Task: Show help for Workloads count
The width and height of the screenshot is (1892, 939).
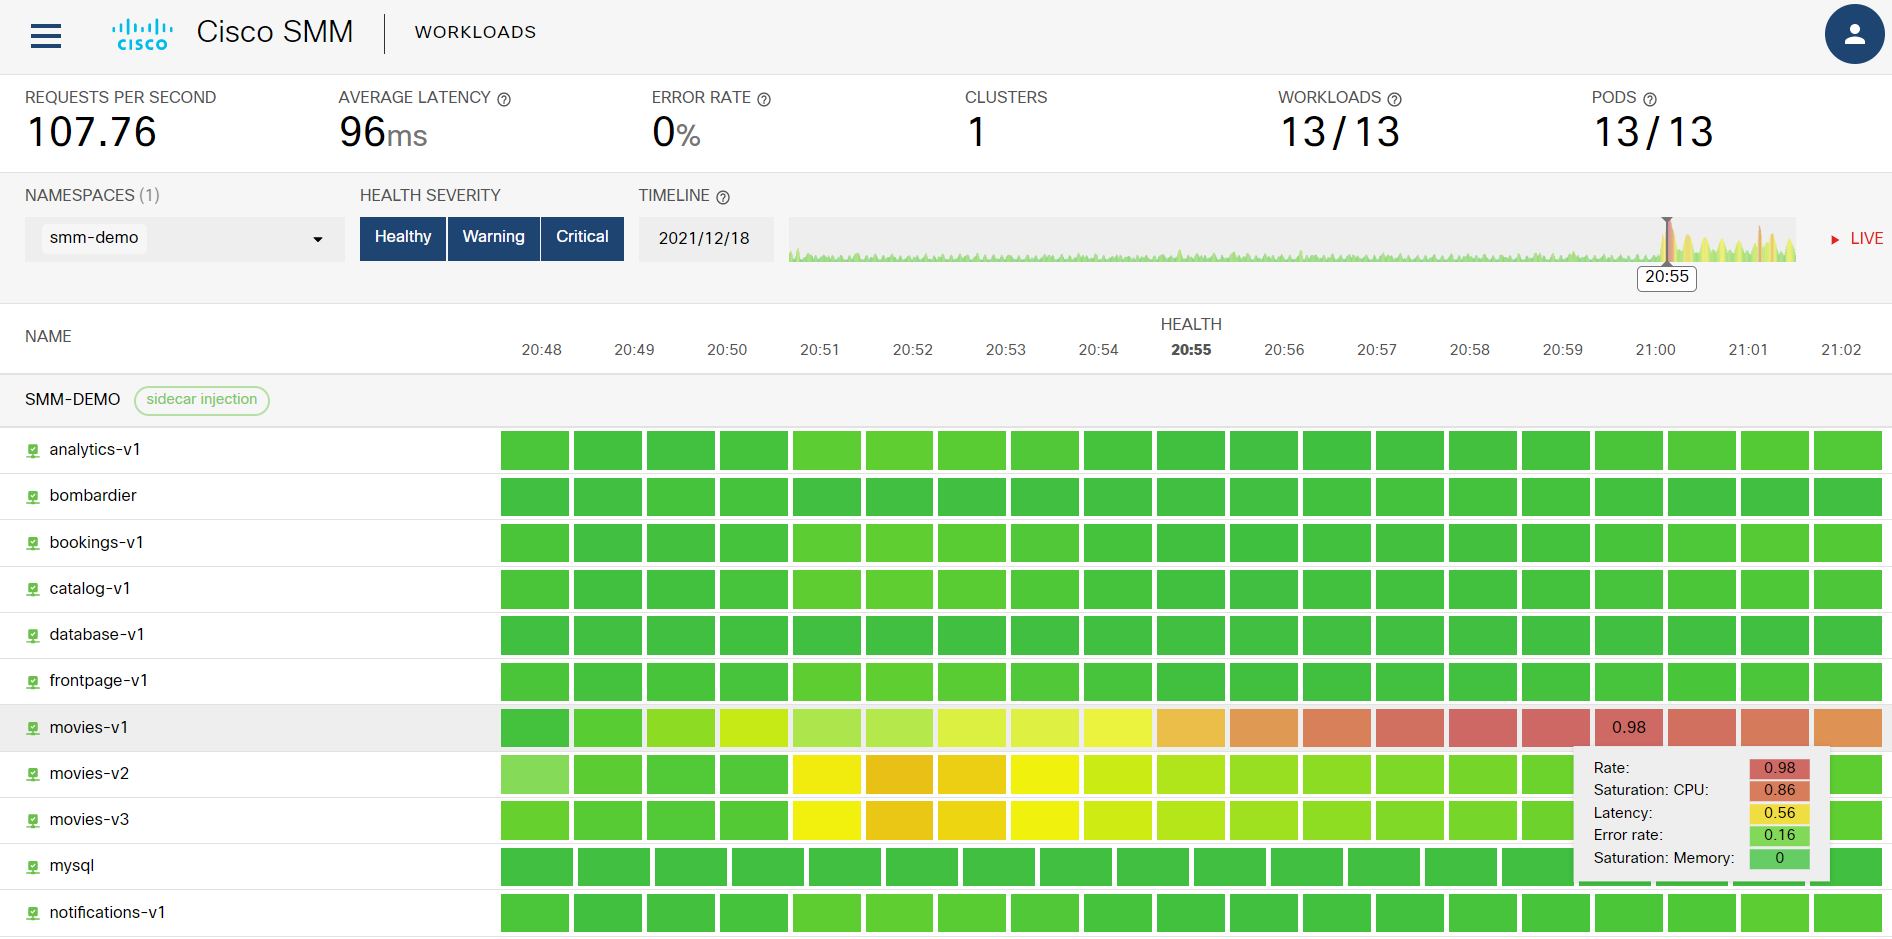Action: tap(1394, 99)
